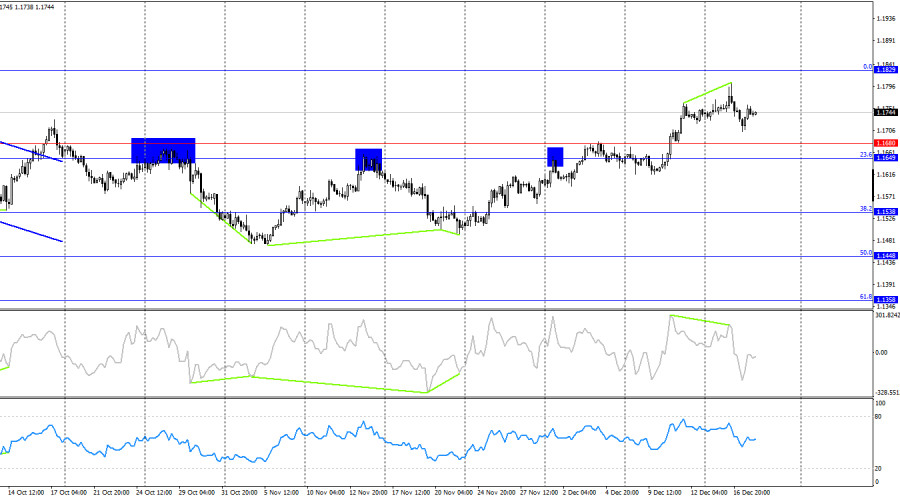Select the 50.0 Fibonacci label at 1.1448
The image size is (900, 500).
pyautogui.click(x=885, y=256)
